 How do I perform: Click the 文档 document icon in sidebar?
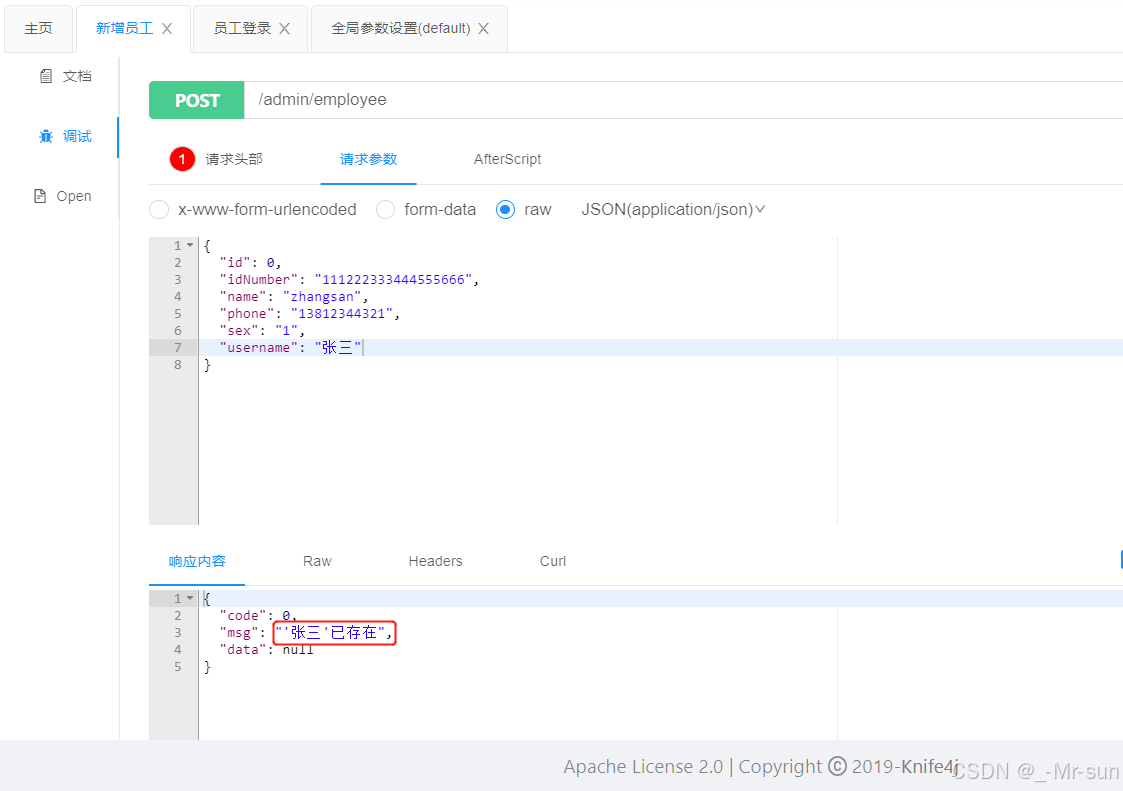46,76
